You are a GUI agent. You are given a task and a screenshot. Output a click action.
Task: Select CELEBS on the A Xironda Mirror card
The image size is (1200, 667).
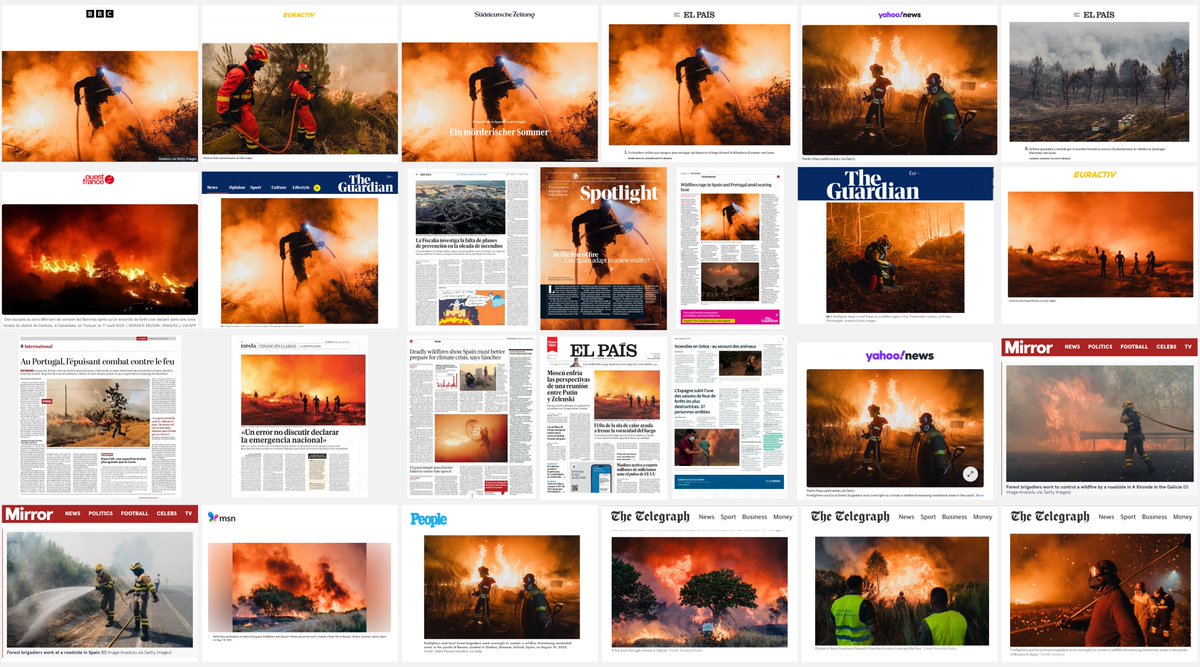point(1166,347)
